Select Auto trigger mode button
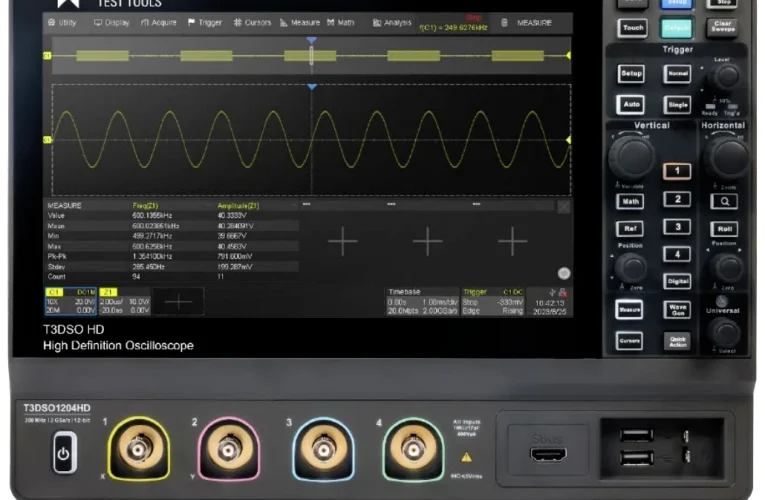The height and width of the screenshot is (500, 765). (x=631, y=104)
